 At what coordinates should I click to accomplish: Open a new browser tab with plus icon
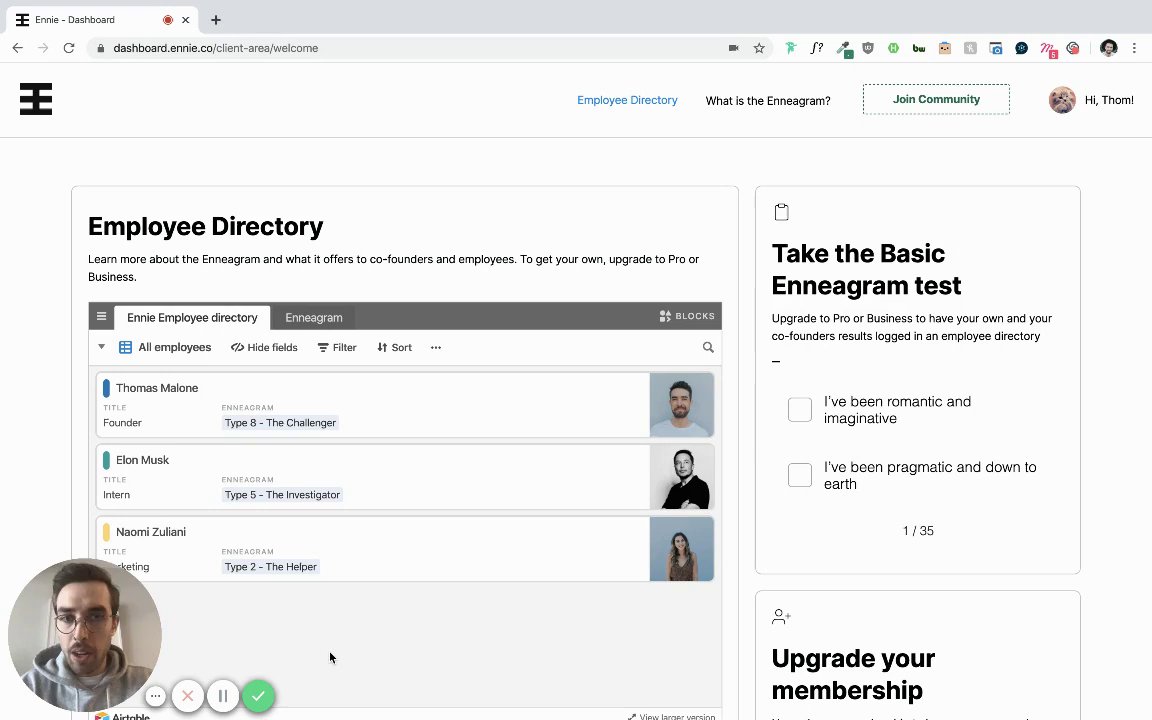[x=216, y=20]
